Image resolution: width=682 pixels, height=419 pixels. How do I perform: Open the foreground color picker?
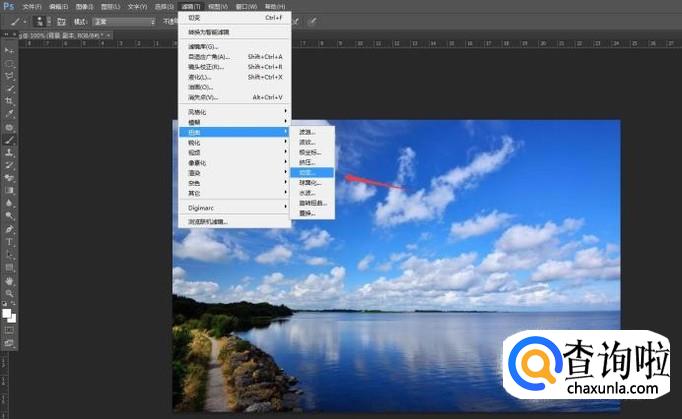6,313
